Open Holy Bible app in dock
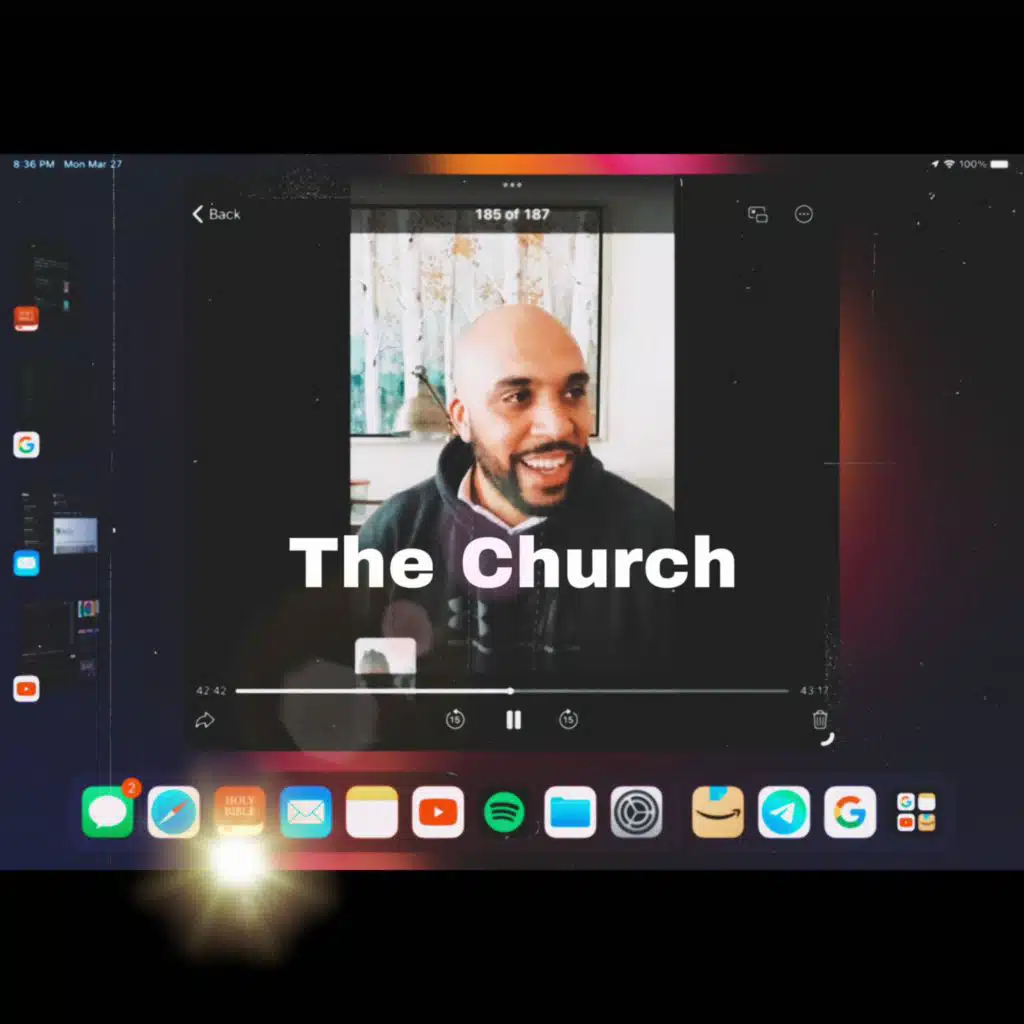The image size is (1024, 1024). click(x=240, y=812)
